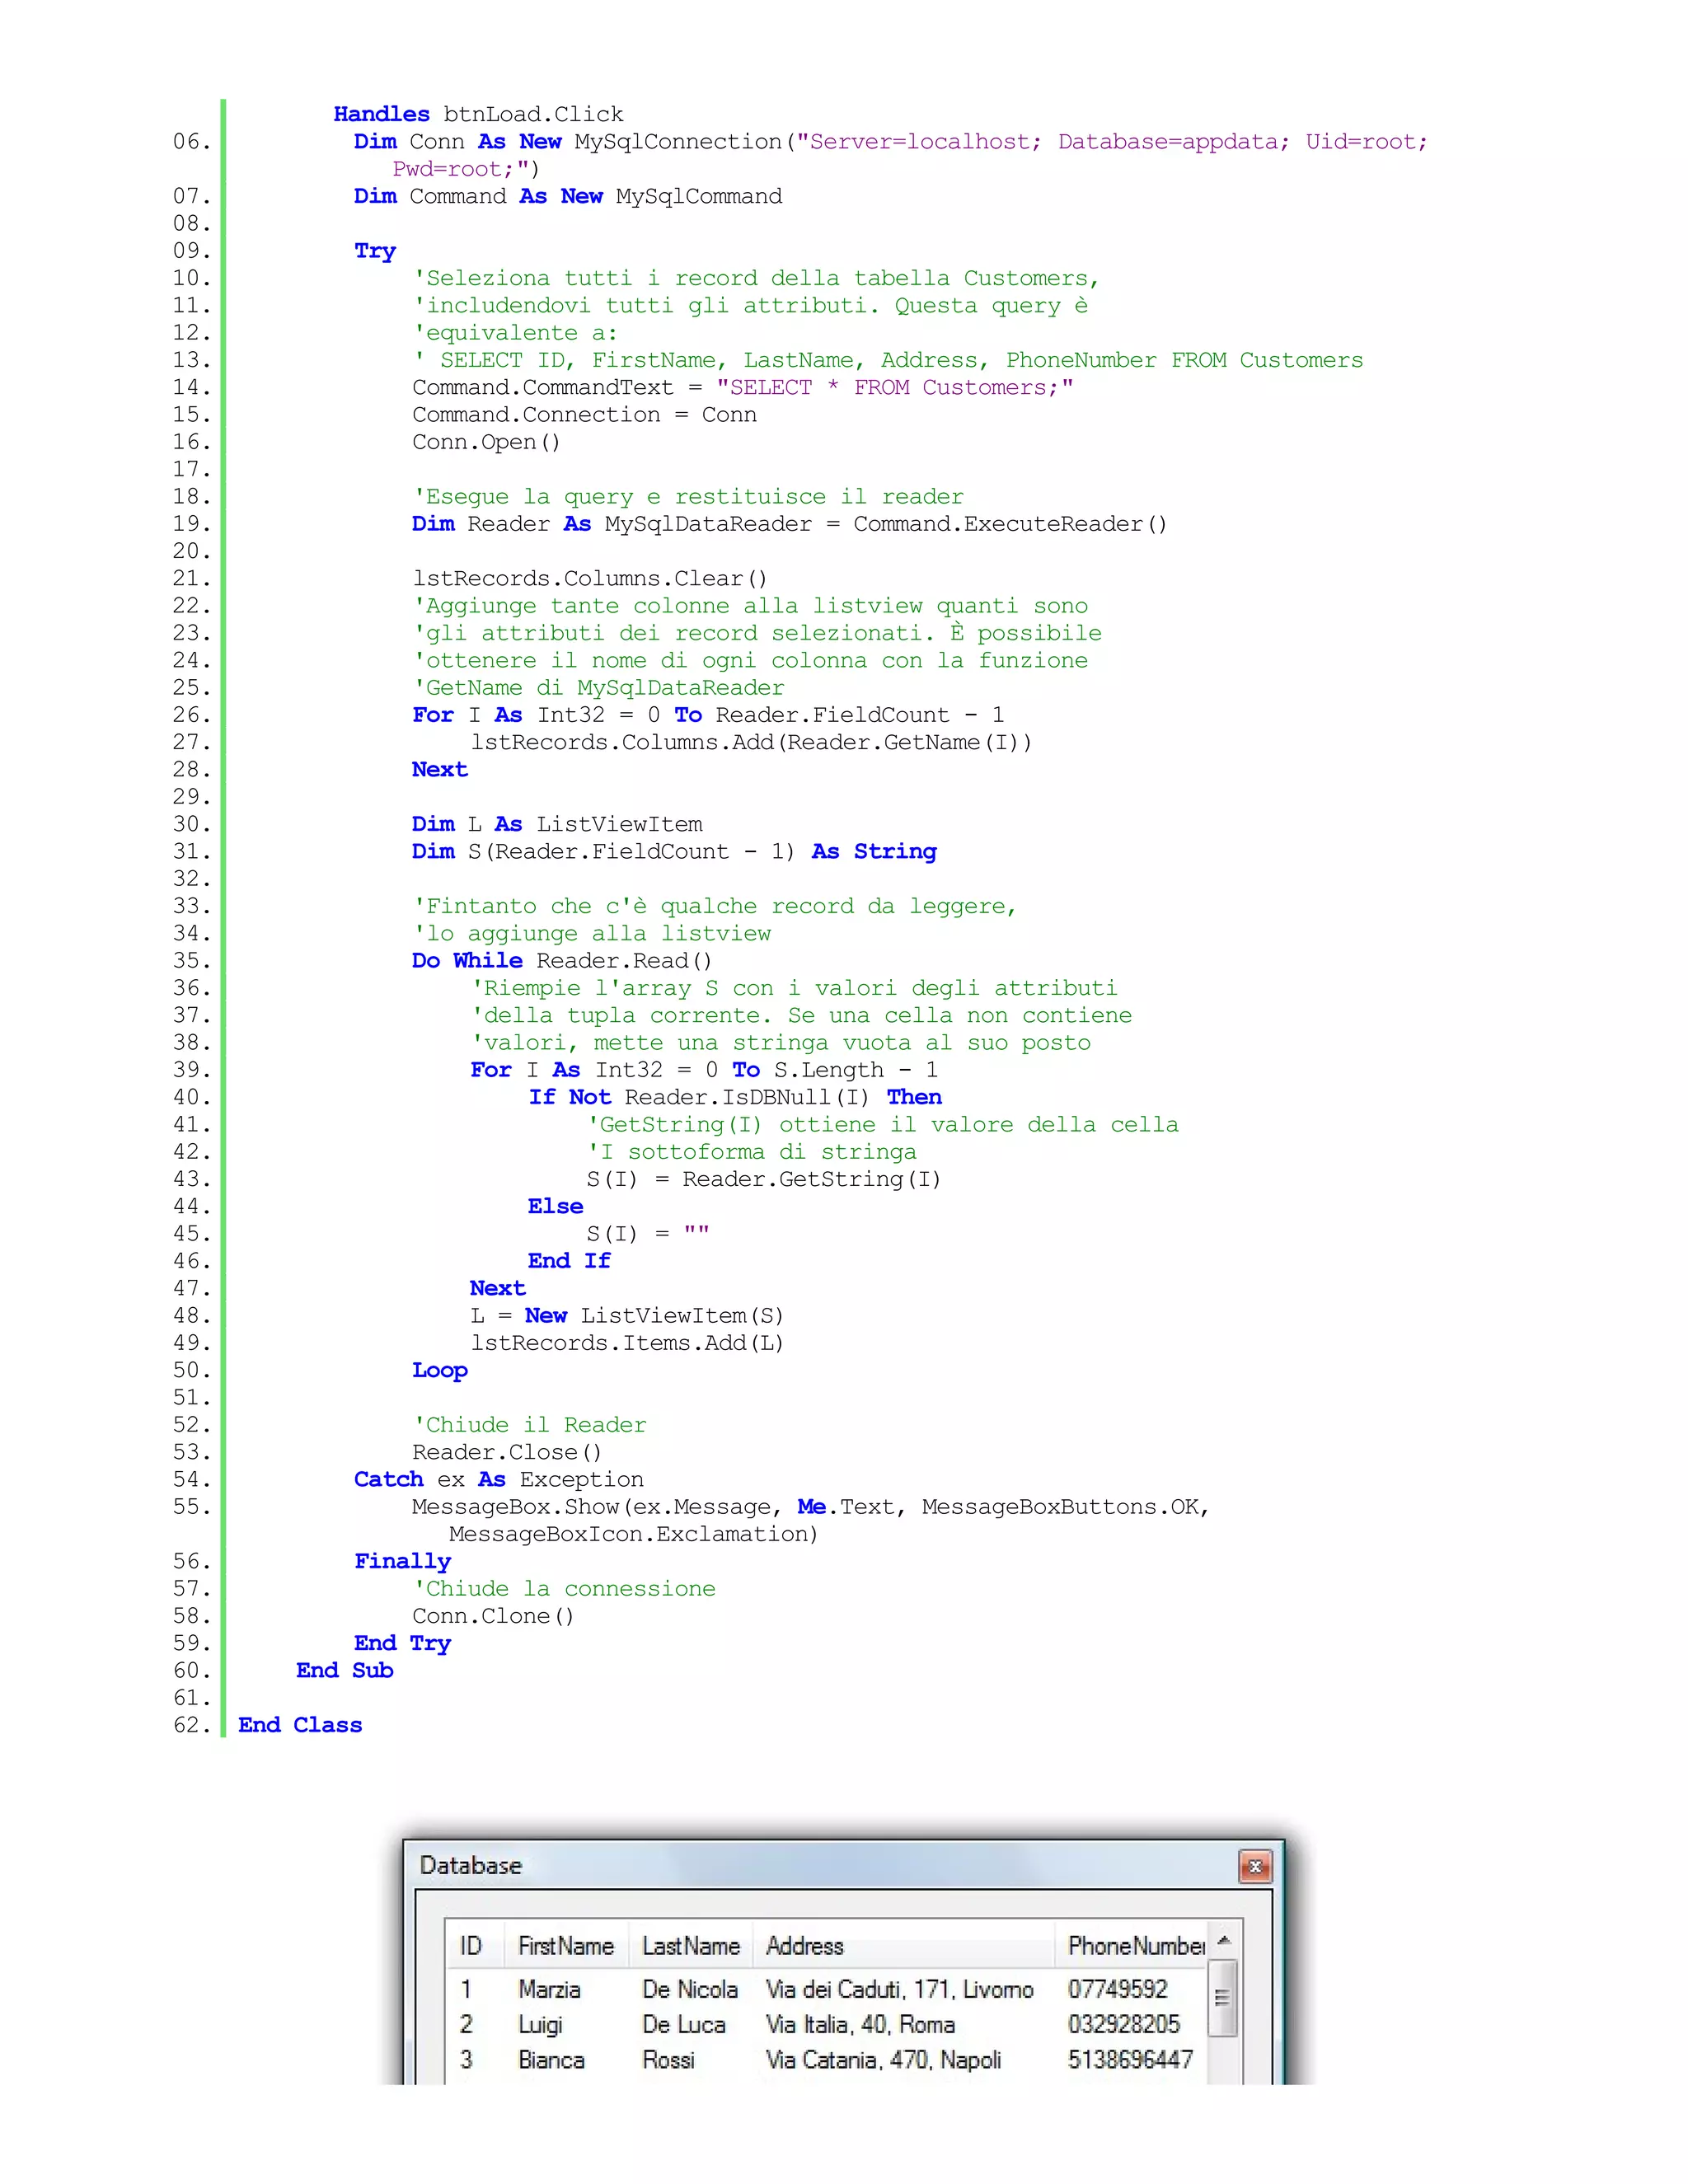Close the Database window
This screenshot has height=2184, width=1688.
point(1254,1867)
